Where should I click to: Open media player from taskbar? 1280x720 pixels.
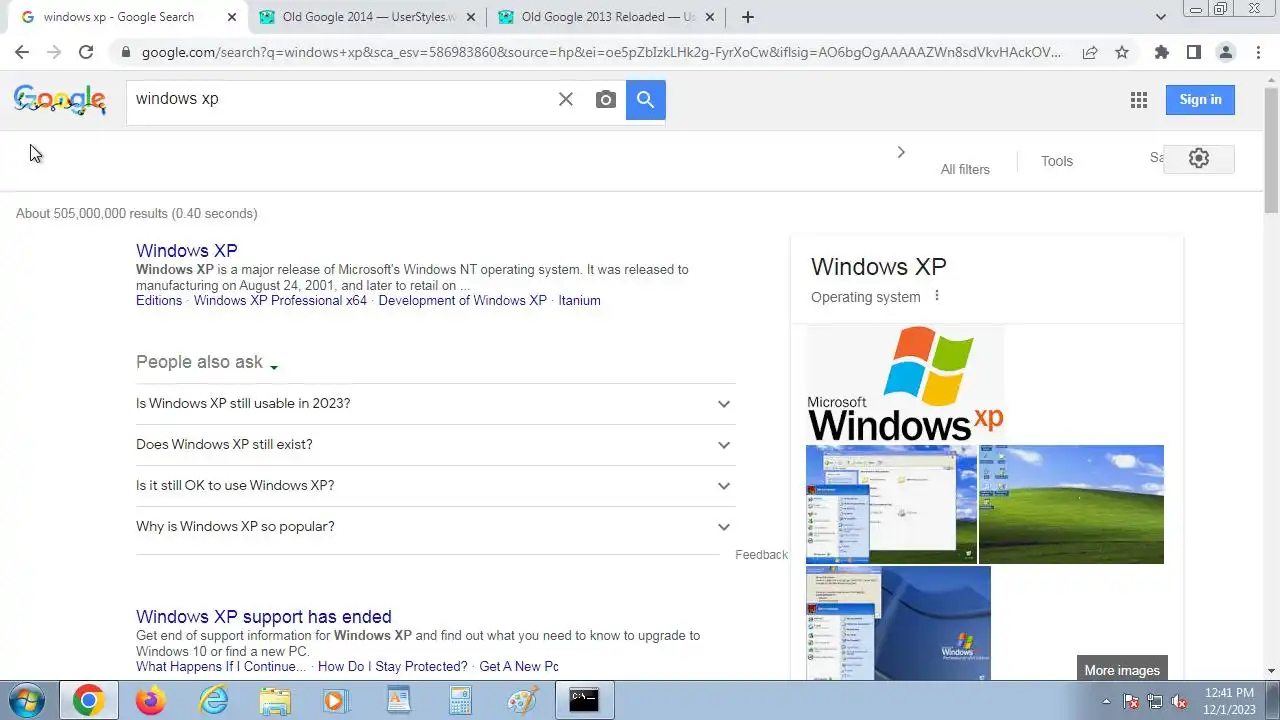coord(336,700)
